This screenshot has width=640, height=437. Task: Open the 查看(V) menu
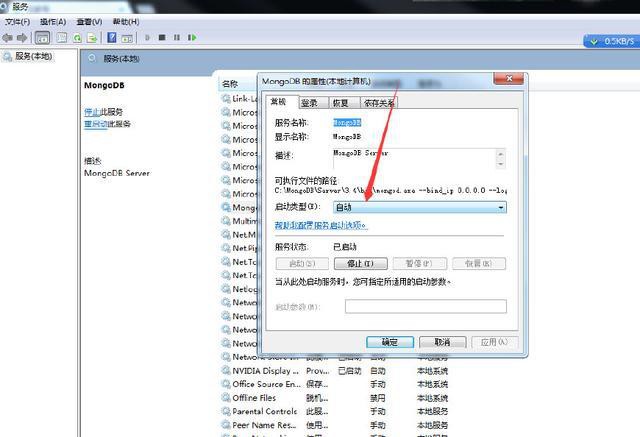(89, 22)
